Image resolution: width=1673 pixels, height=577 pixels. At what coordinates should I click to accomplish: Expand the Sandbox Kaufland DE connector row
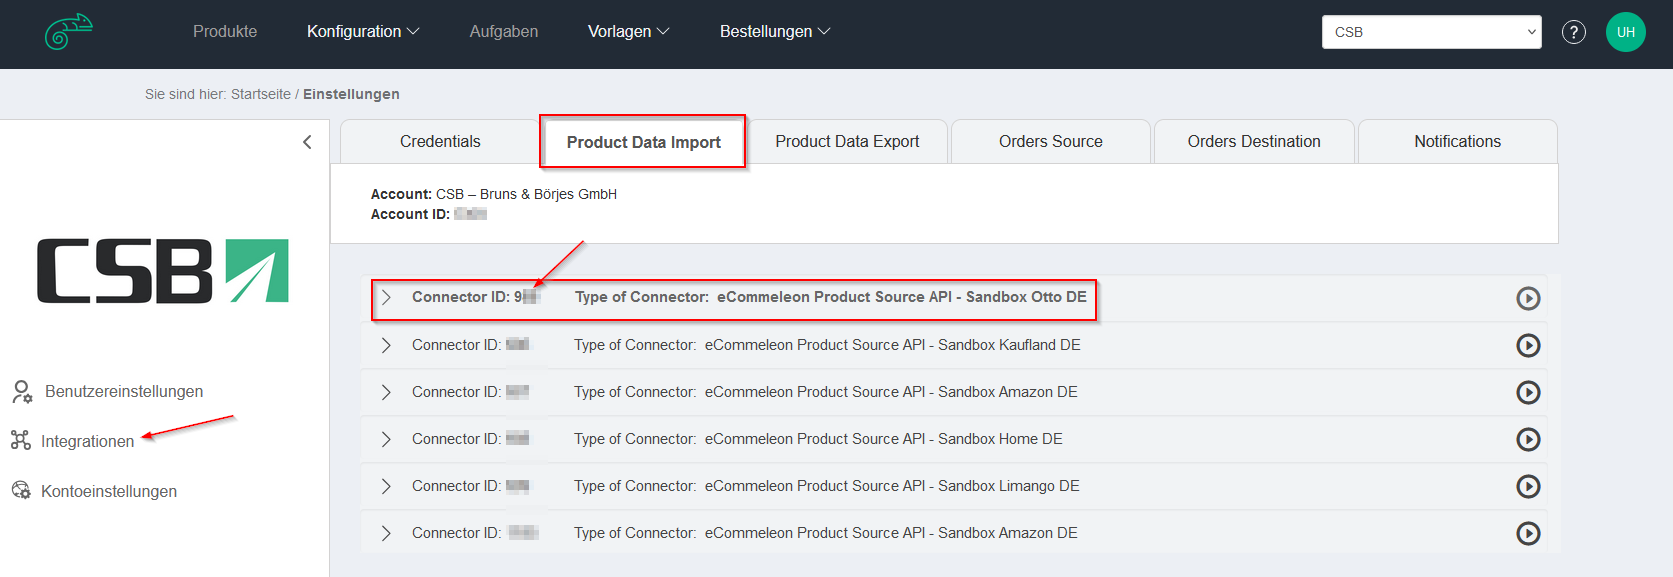click(386, 345)
